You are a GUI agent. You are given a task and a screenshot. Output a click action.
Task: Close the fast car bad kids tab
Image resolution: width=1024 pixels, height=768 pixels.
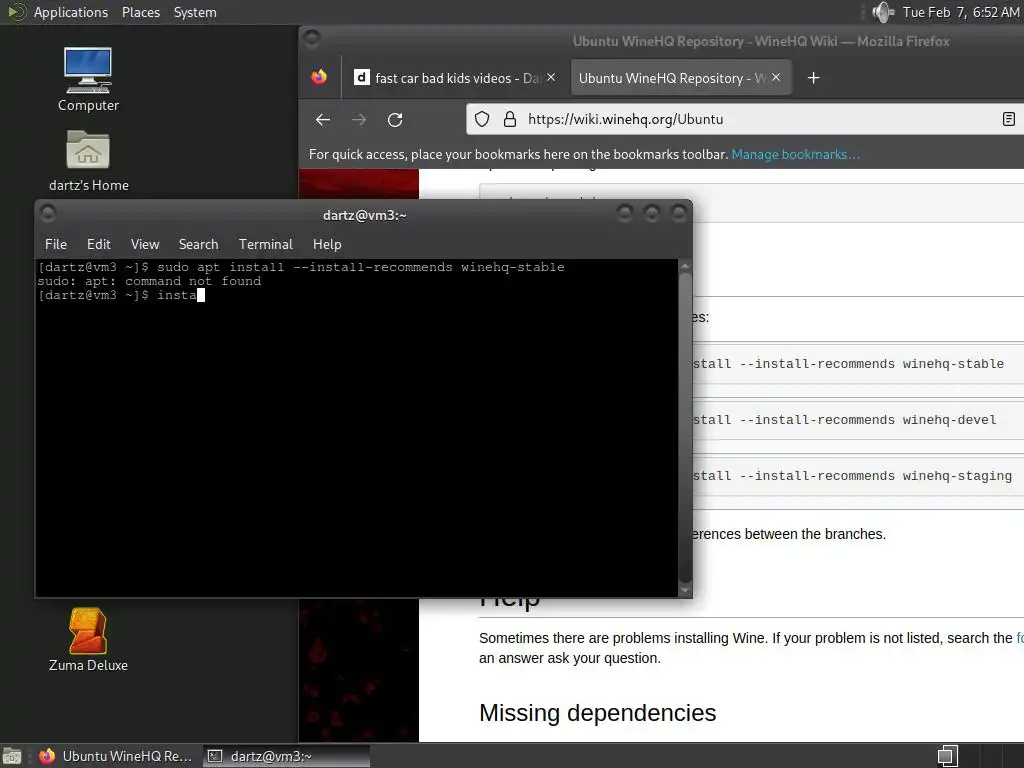tap(551, 77)
